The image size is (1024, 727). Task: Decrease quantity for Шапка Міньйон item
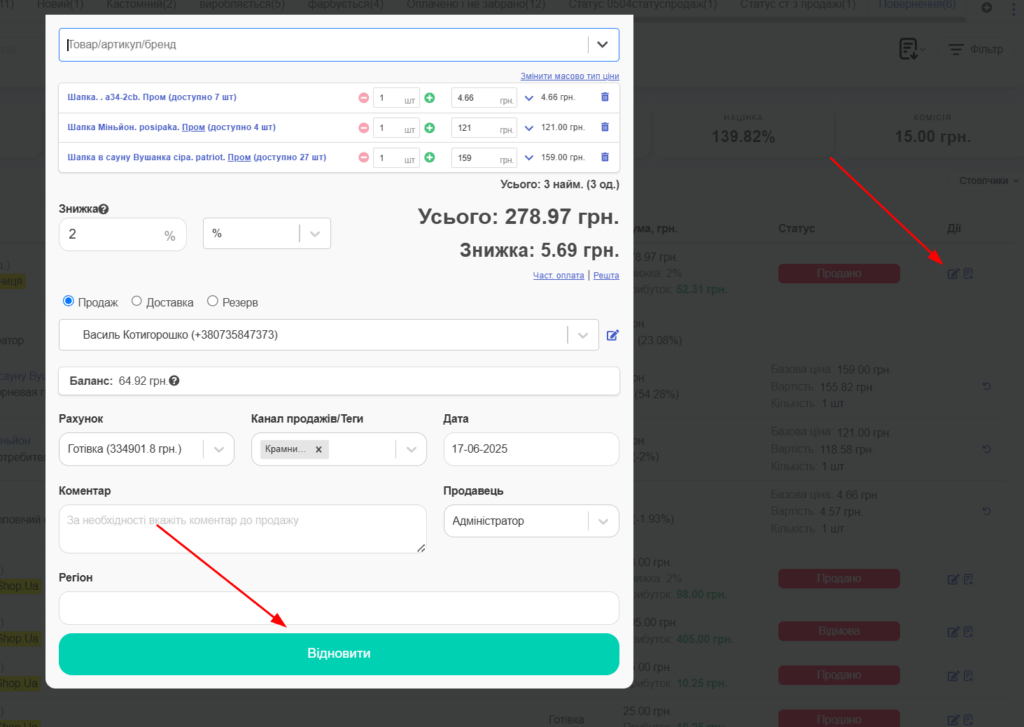tap(364, 128)
